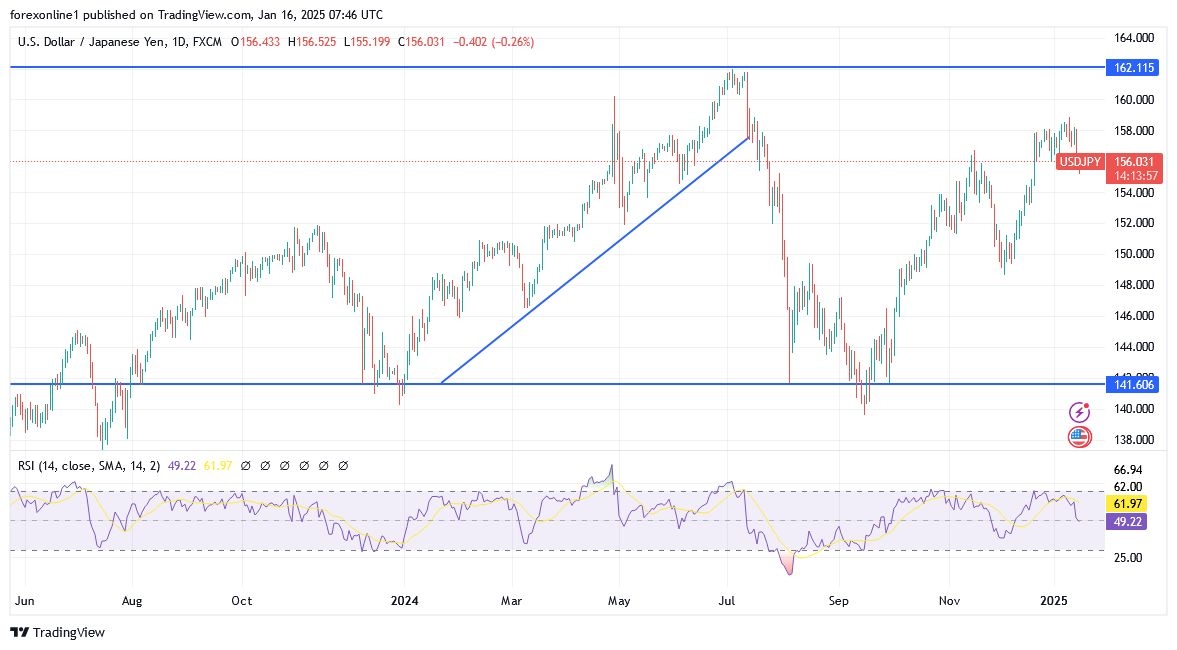The height and width of the screenshot is (650, 1177).
Task: Open economic events via the lightning icon
Action: pyautogui.click(x=1079, y=410)
